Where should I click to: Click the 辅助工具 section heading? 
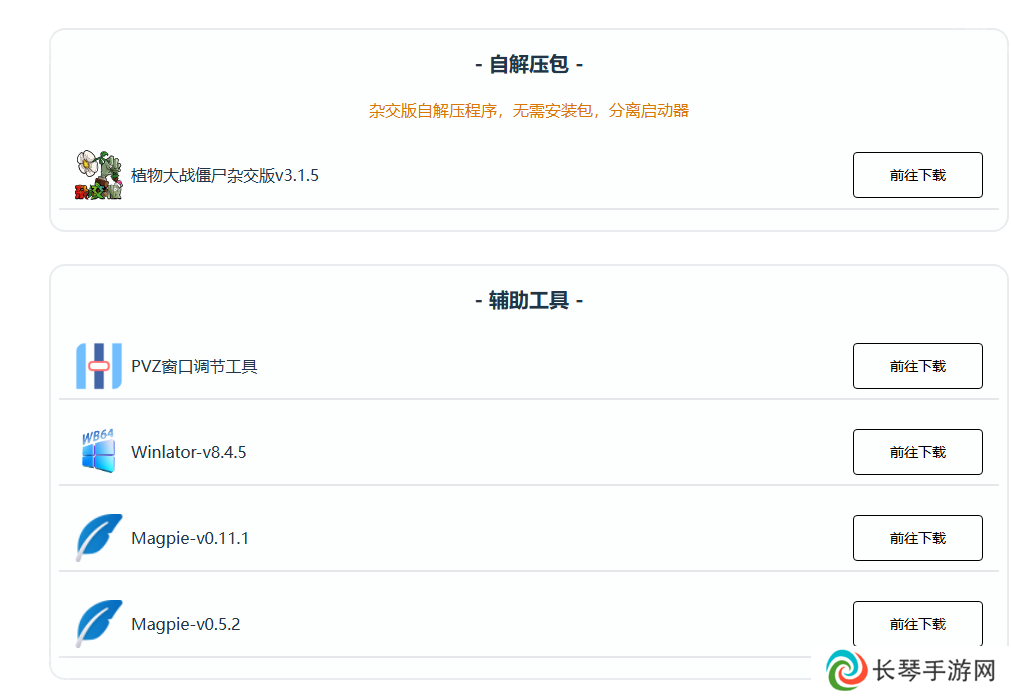tap(529, 301)
